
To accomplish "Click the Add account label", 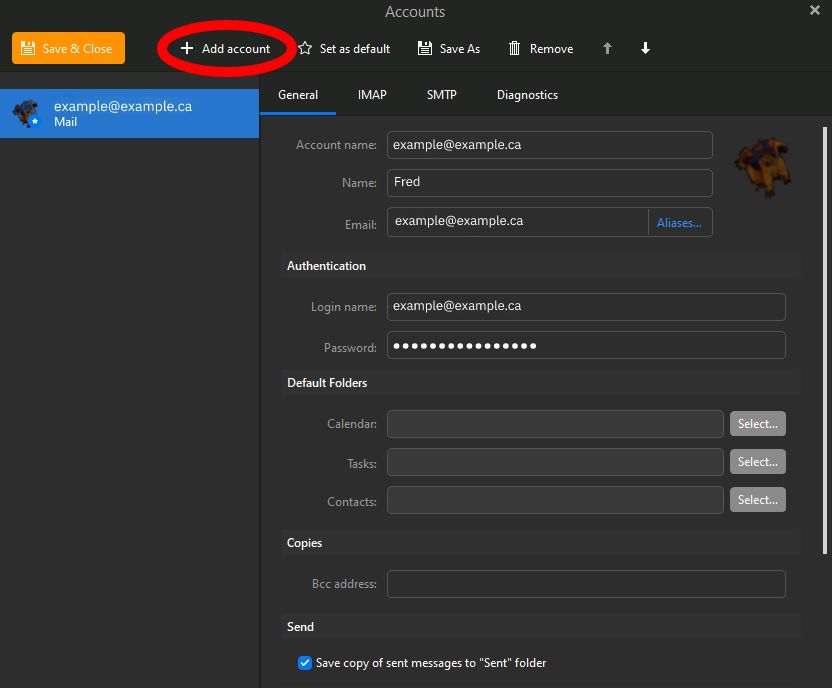I will coord(236,49).
